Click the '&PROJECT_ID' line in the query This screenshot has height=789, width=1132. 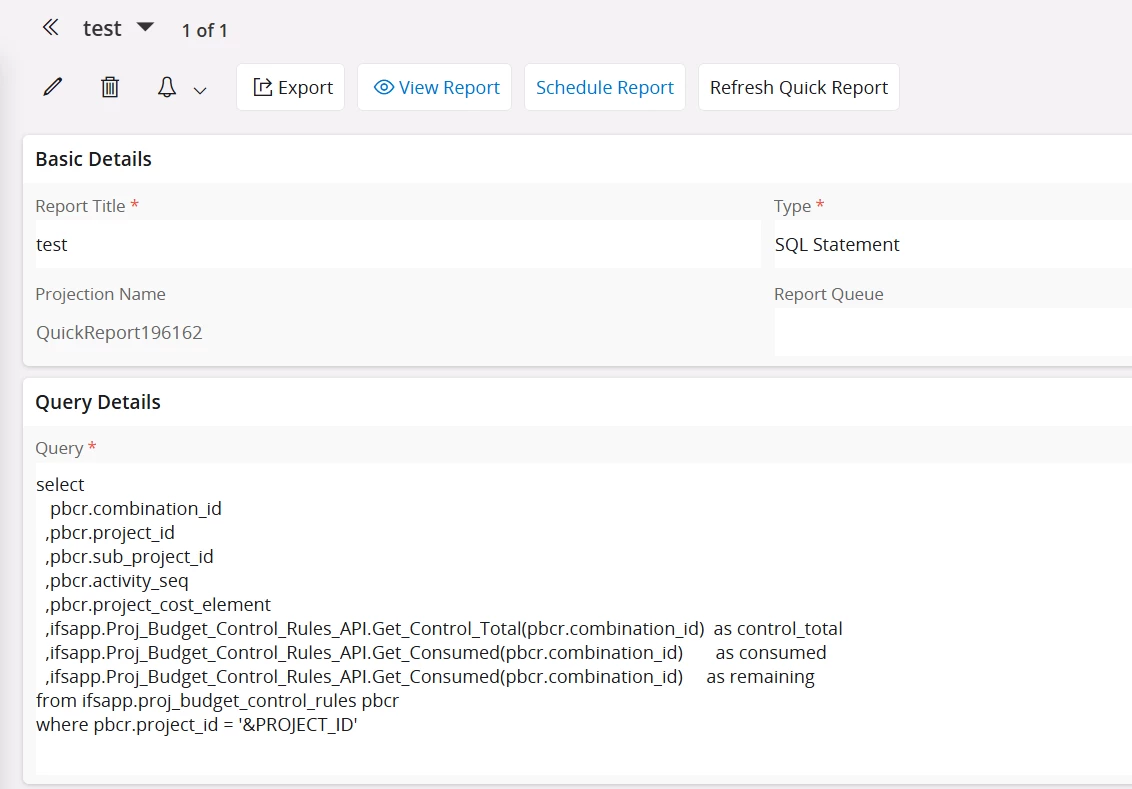click(197, 725)
